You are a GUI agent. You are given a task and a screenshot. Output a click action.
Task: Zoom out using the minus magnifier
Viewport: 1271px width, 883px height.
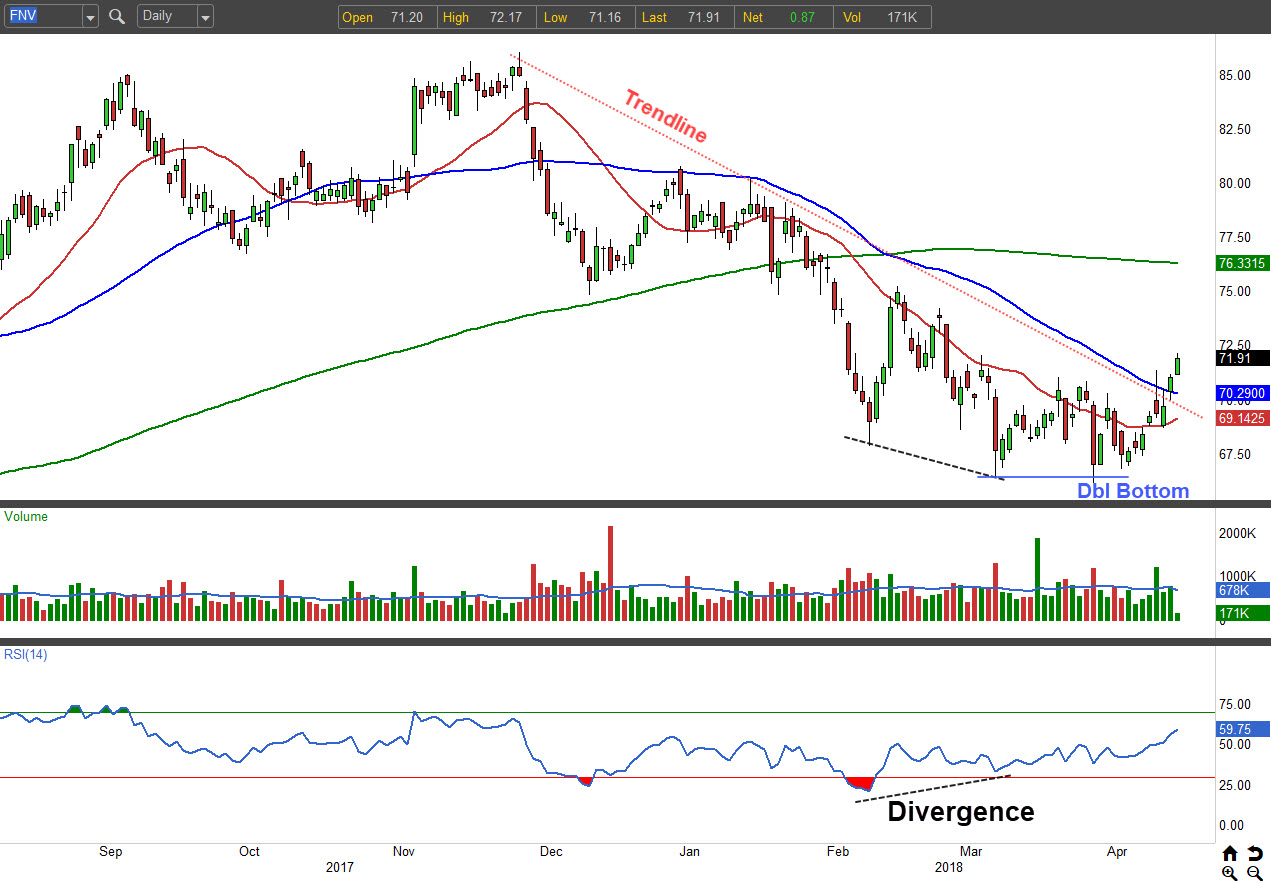(x=1254, y=873)
